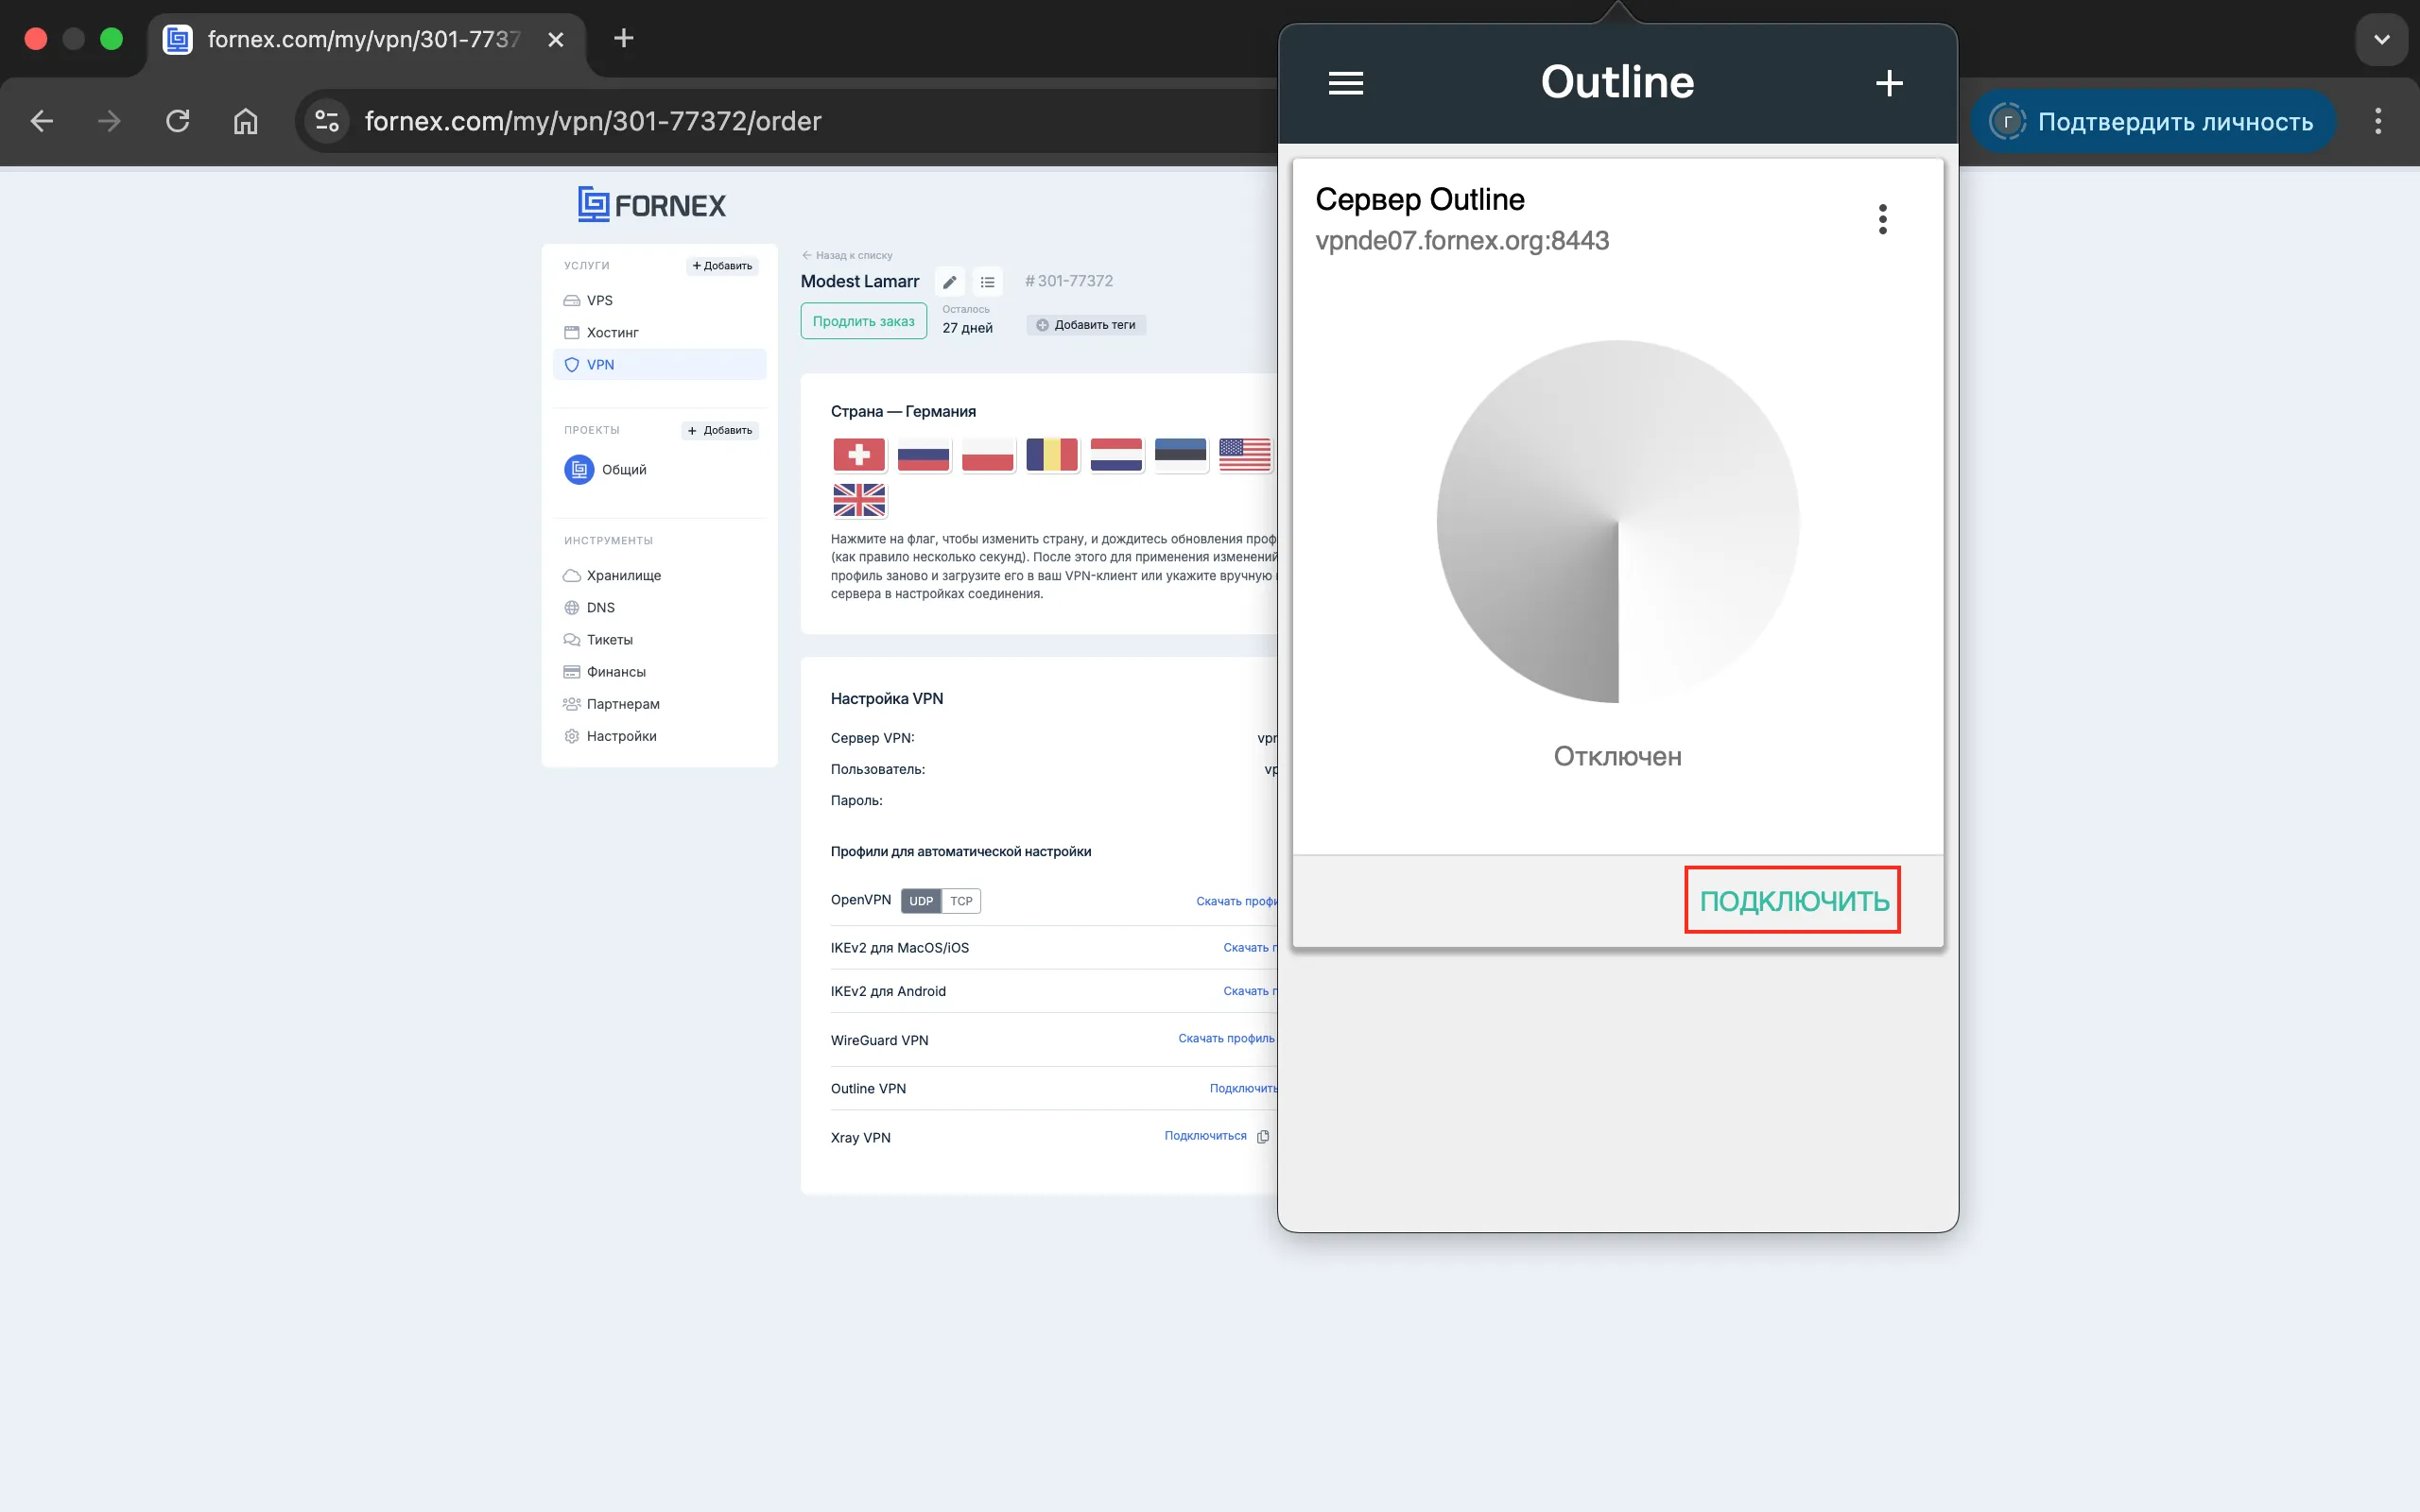Open the Сервер Outline options menu

coord(1882,219)
